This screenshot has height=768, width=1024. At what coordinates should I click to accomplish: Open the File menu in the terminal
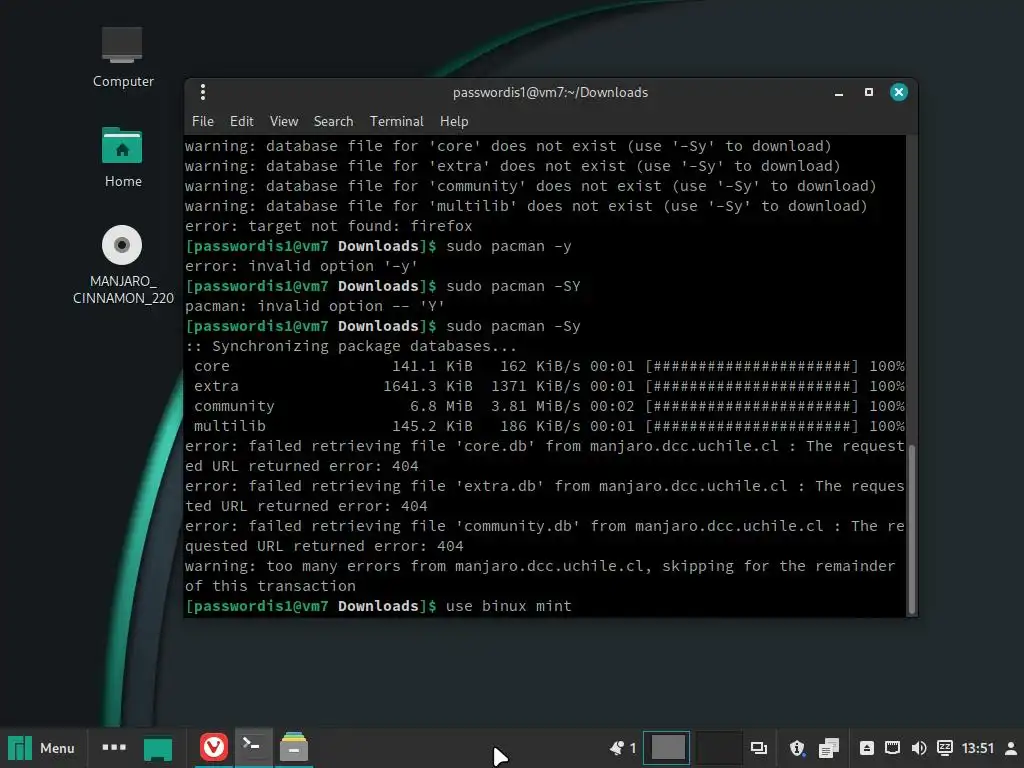point(202,121)
